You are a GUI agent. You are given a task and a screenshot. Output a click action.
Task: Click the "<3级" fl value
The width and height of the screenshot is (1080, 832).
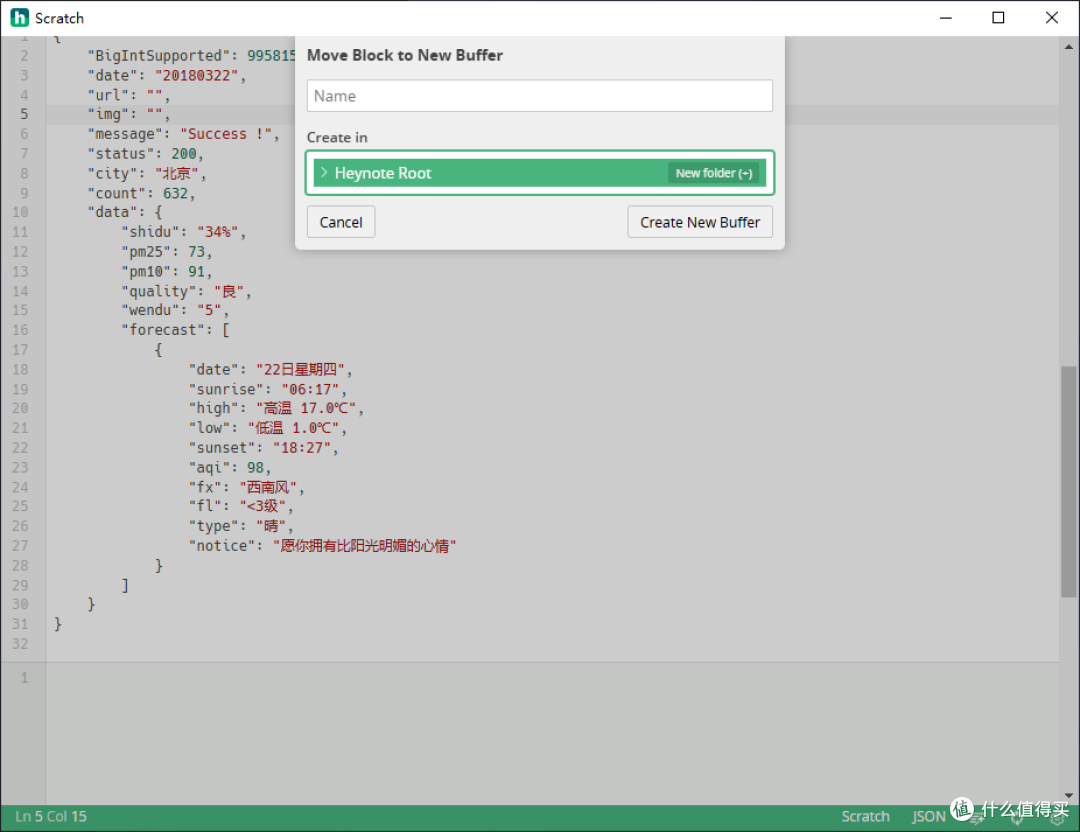[262, 507]
